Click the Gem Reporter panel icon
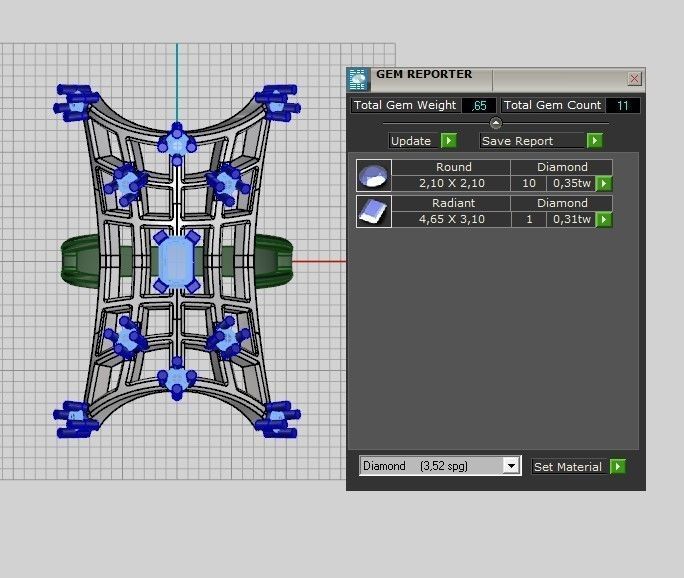Viewport: 684px width, 578px height. pyautogui.click(x=358, y=79)
